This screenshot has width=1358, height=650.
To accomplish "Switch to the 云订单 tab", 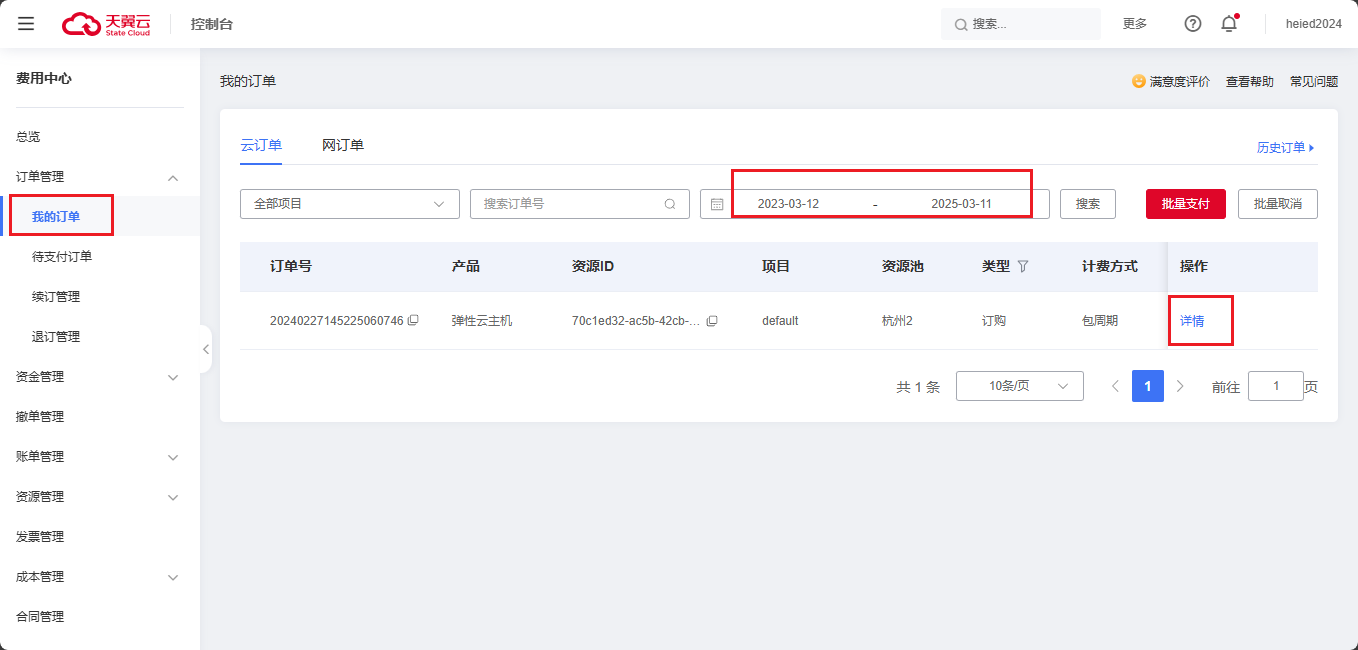I will 261,145.
